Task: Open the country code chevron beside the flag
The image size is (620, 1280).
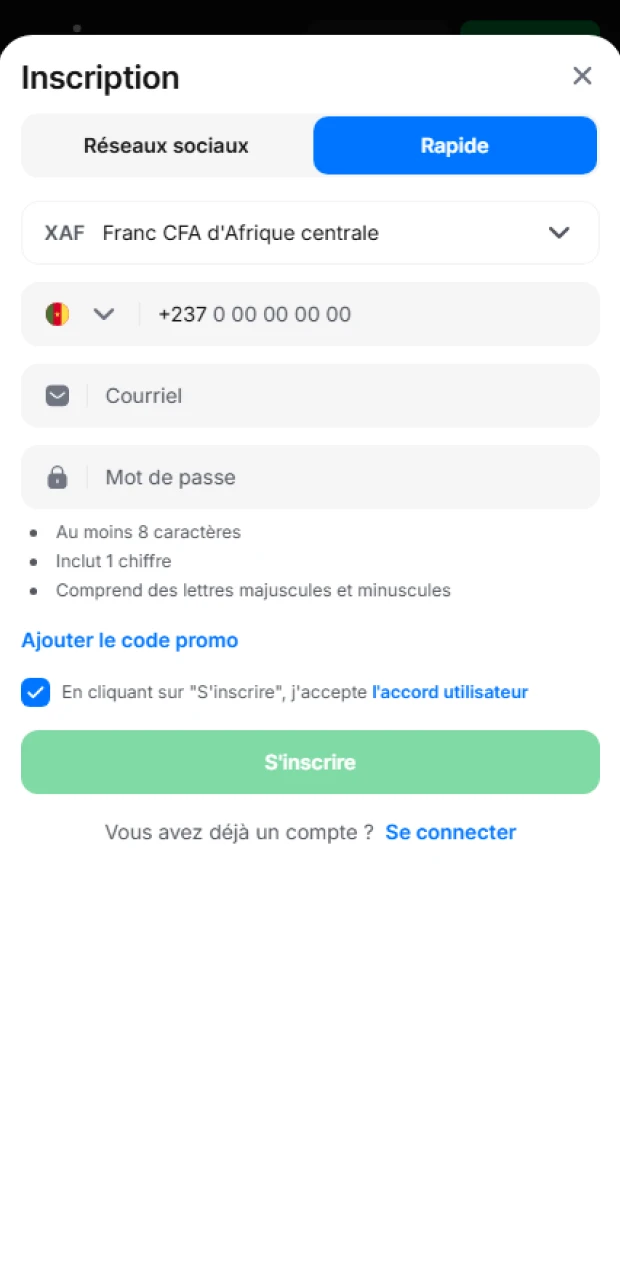Action: 104,314
